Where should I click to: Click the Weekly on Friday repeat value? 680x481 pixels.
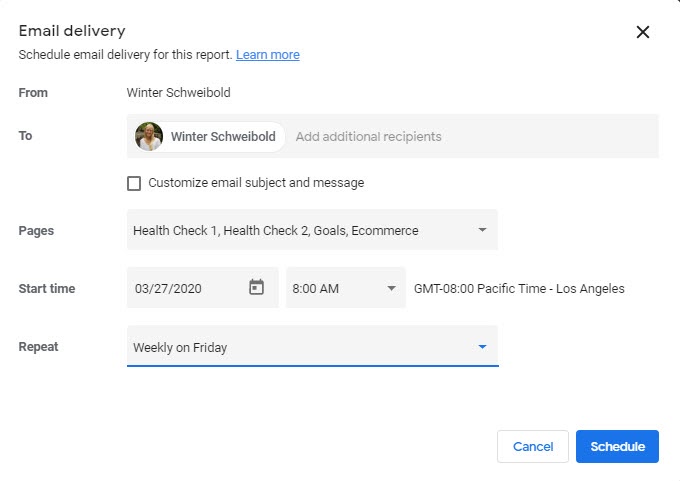coord(180,347)
